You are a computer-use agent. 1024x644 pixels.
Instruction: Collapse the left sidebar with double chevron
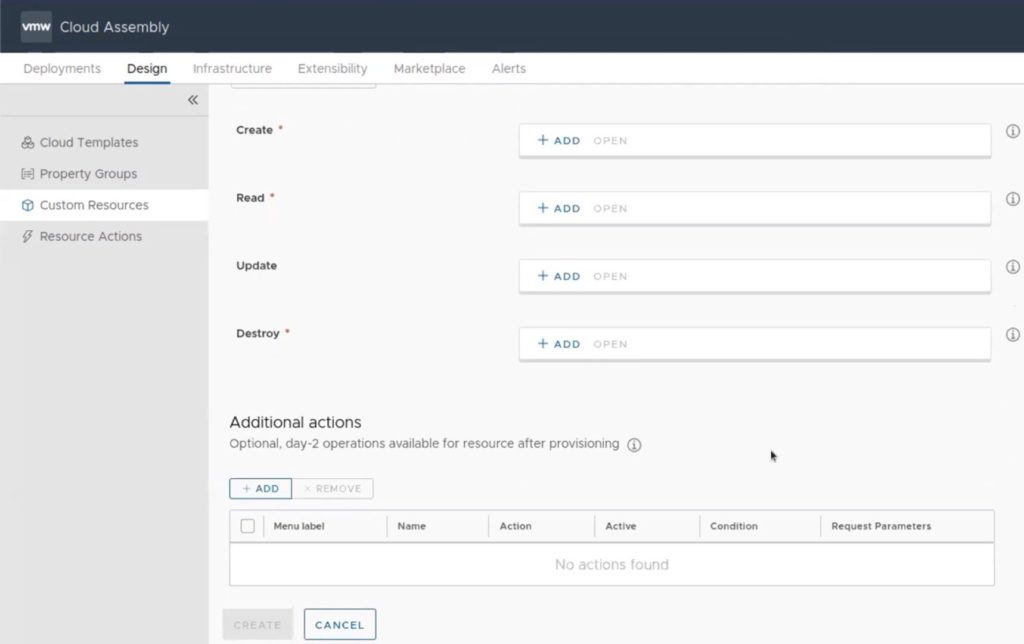click(x=193, y=100)
